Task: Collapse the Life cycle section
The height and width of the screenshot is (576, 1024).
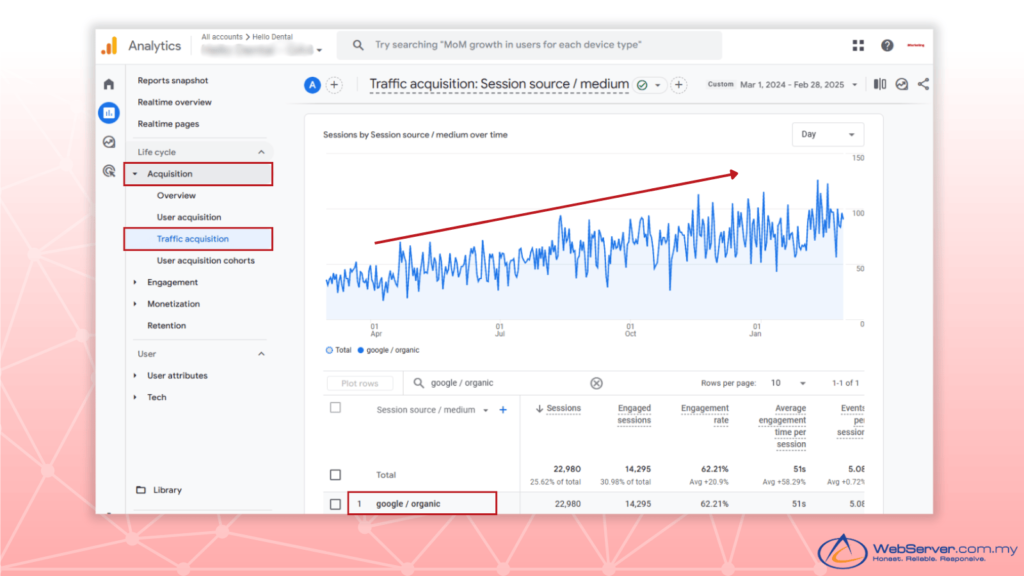Action: click(x=261, y=152)
